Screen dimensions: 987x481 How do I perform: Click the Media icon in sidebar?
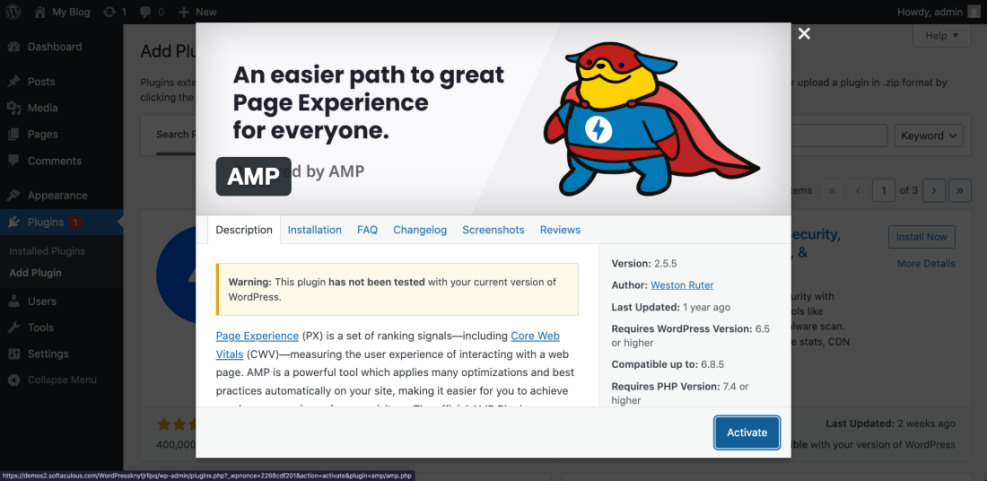pyautogui.click(x=14, y=108)
